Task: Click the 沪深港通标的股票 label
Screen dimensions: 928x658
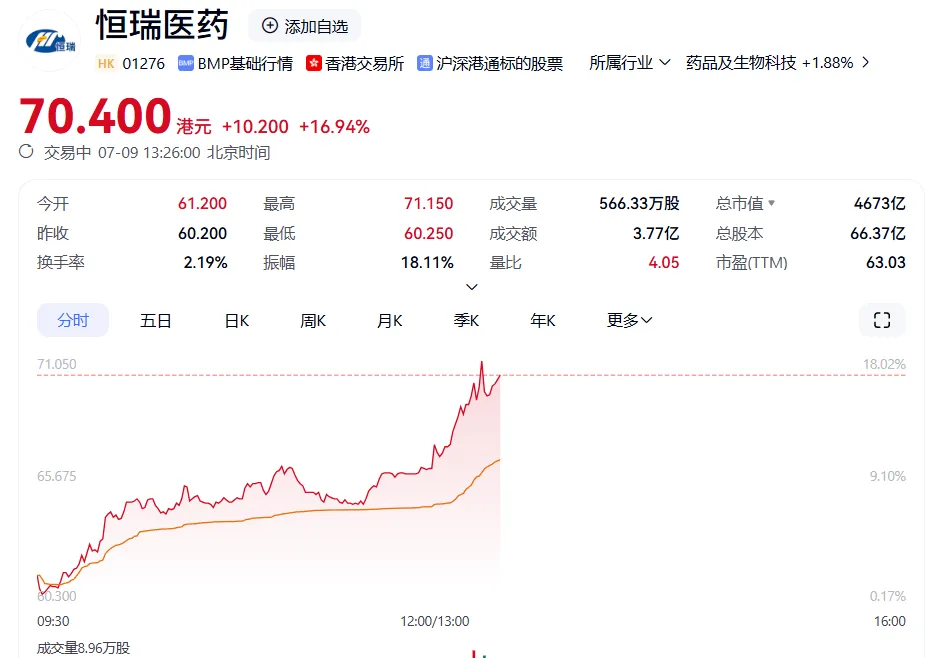Action: [x=500, y=63]
